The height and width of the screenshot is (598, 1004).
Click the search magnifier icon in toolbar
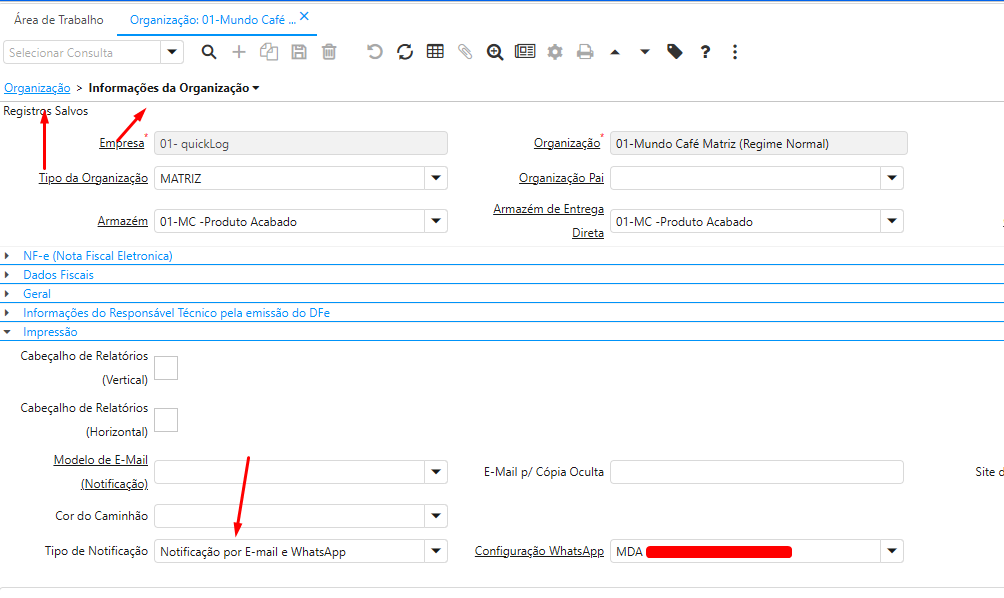point(209,52)
